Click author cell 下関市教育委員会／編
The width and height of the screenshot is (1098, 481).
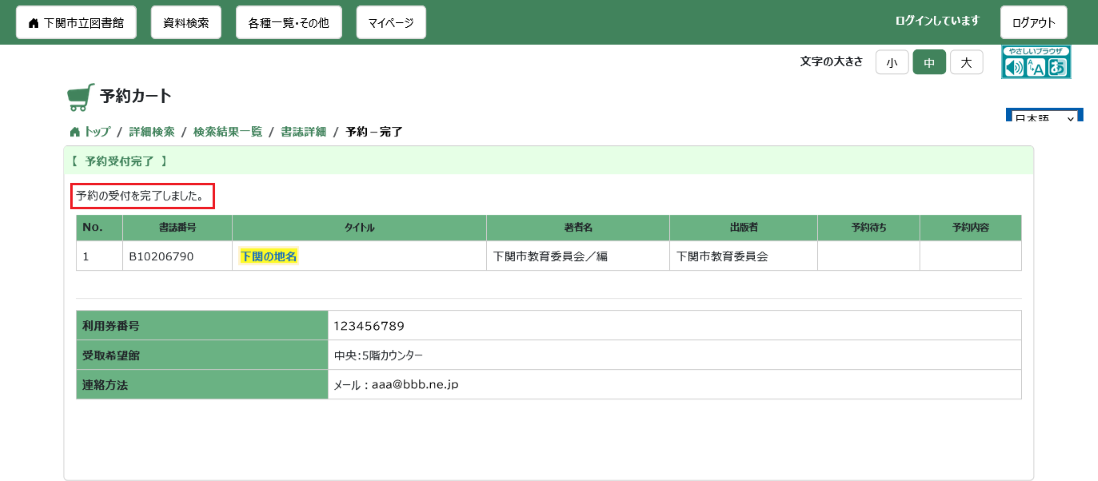coord(550,257)
